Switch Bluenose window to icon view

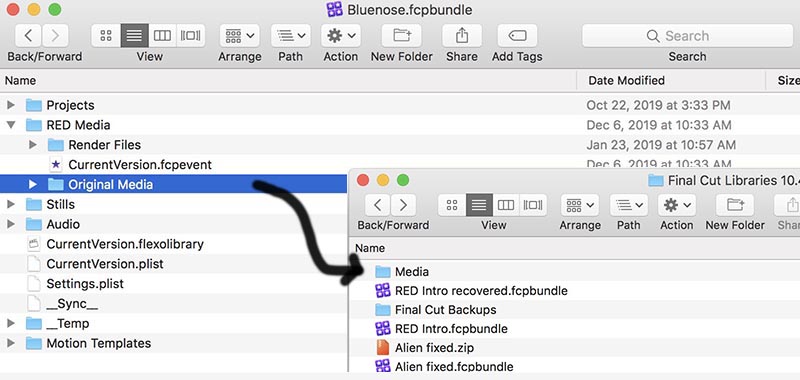pyautogui.click(x=106, y=36)
